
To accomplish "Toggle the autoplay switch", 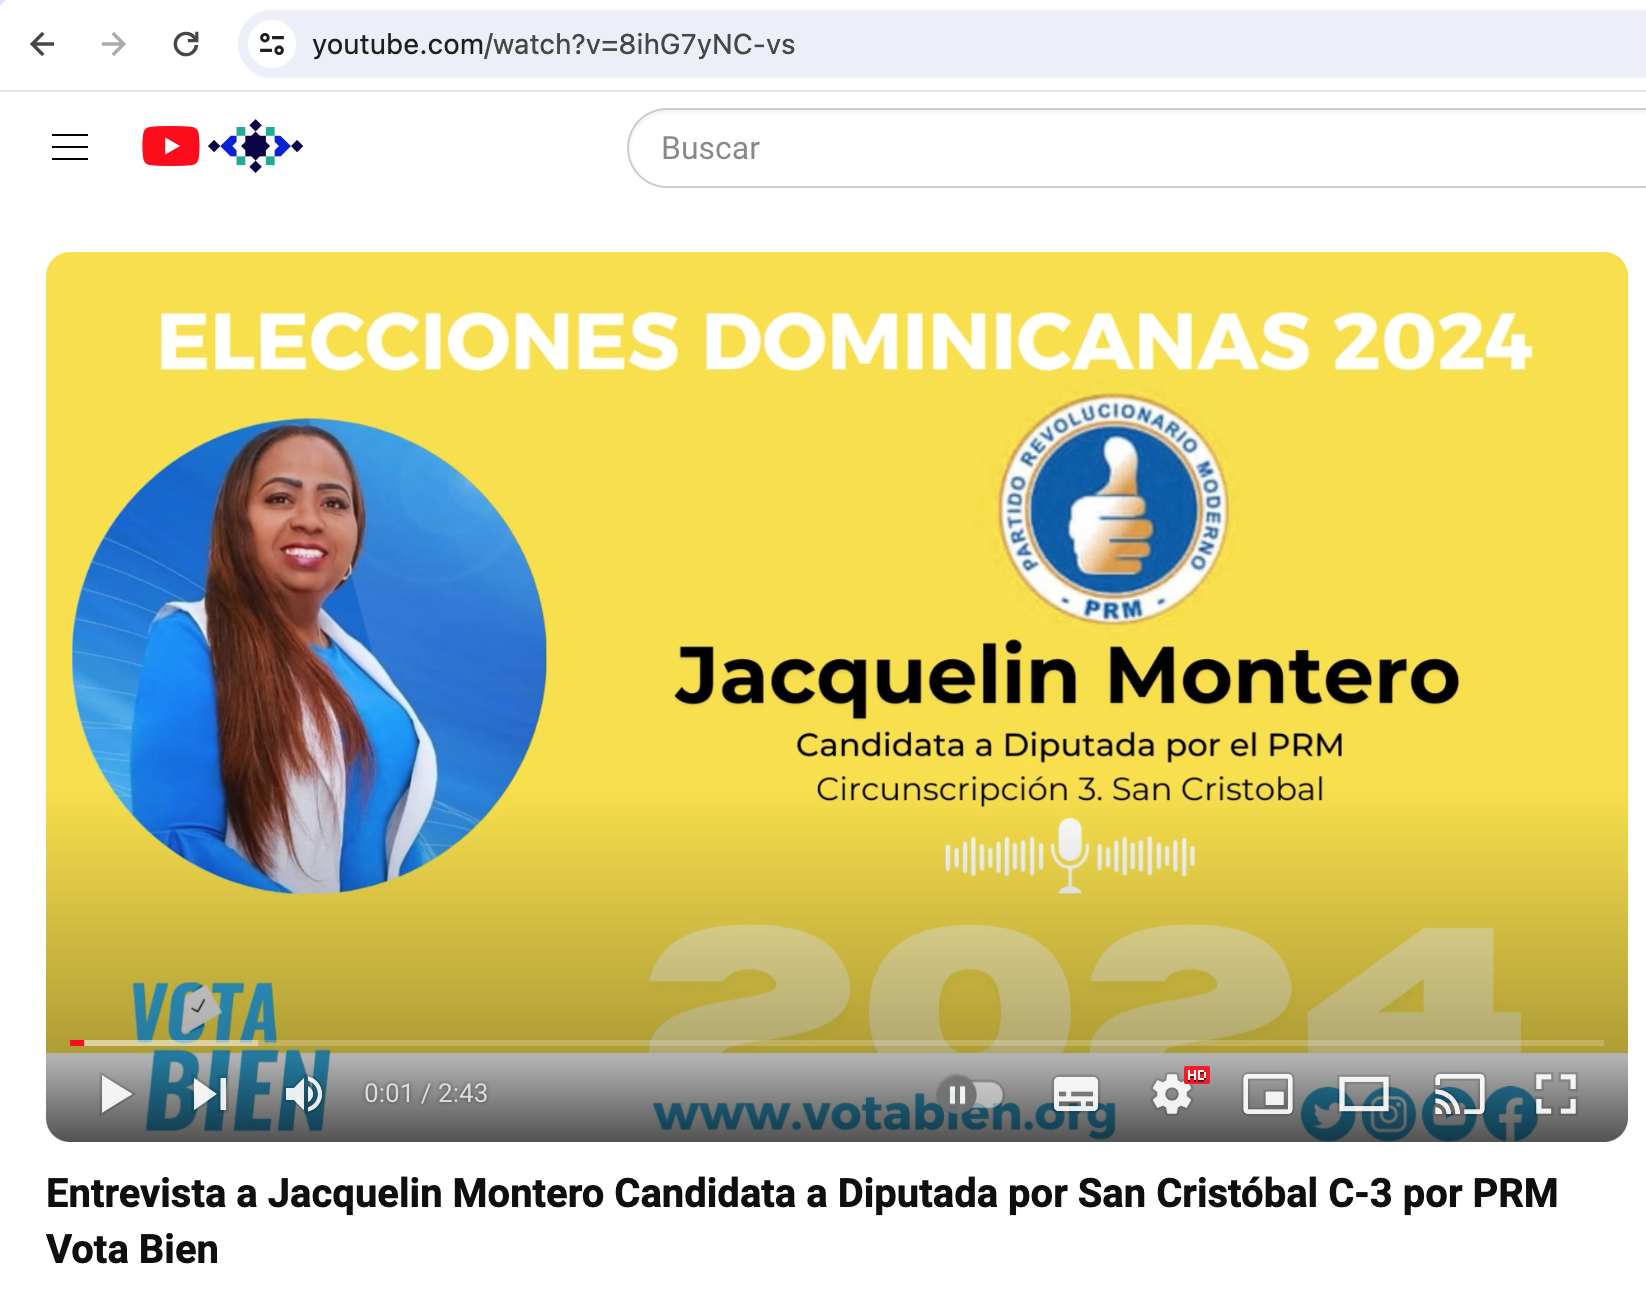I will 971,1094.
